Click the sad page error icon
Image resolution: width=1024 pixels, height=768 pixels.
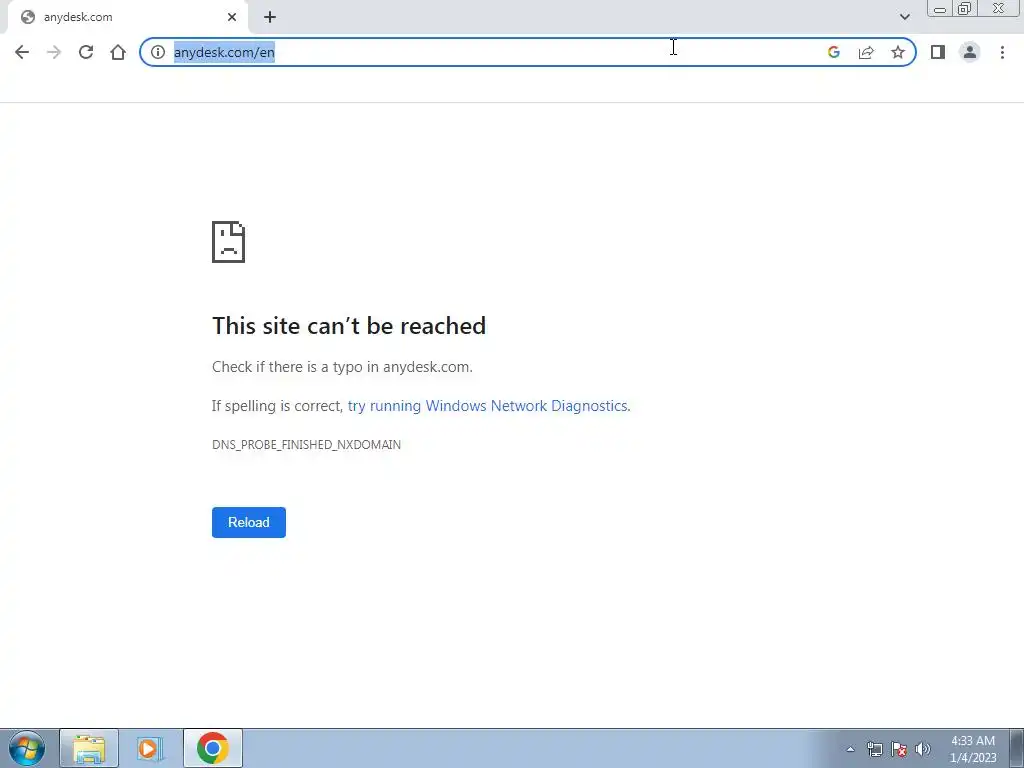229,242
